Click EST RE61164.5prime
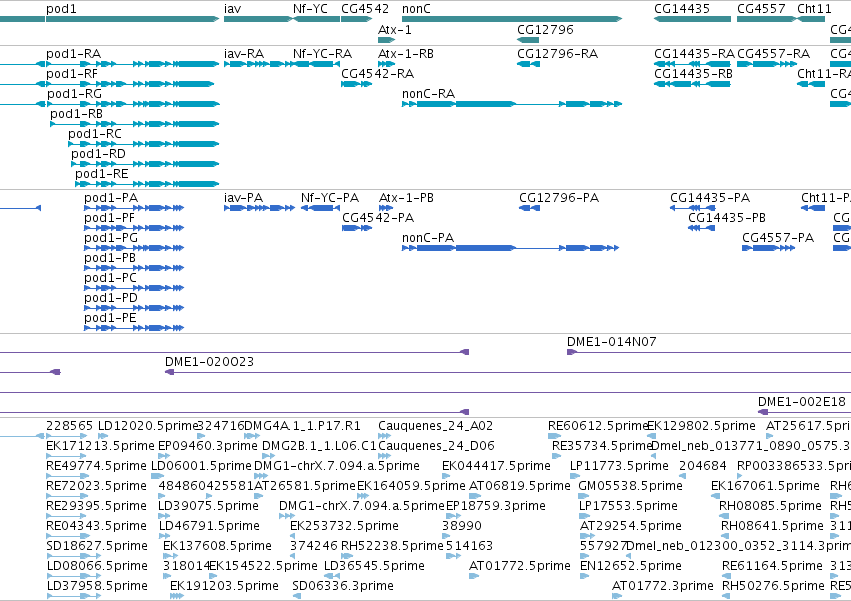The image size is (851, 601). (x=727, y=576)
